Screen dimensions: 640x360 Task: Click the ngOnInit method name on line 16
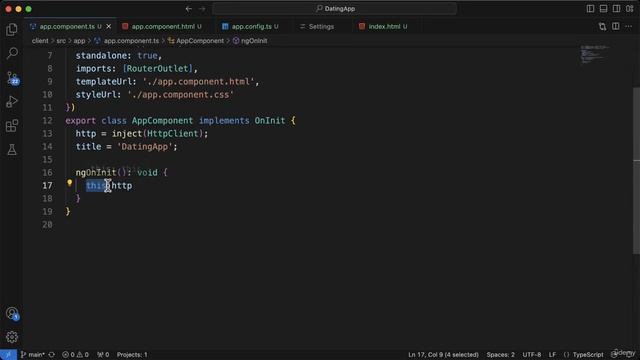pyautogui.click(x=96, y=172)
